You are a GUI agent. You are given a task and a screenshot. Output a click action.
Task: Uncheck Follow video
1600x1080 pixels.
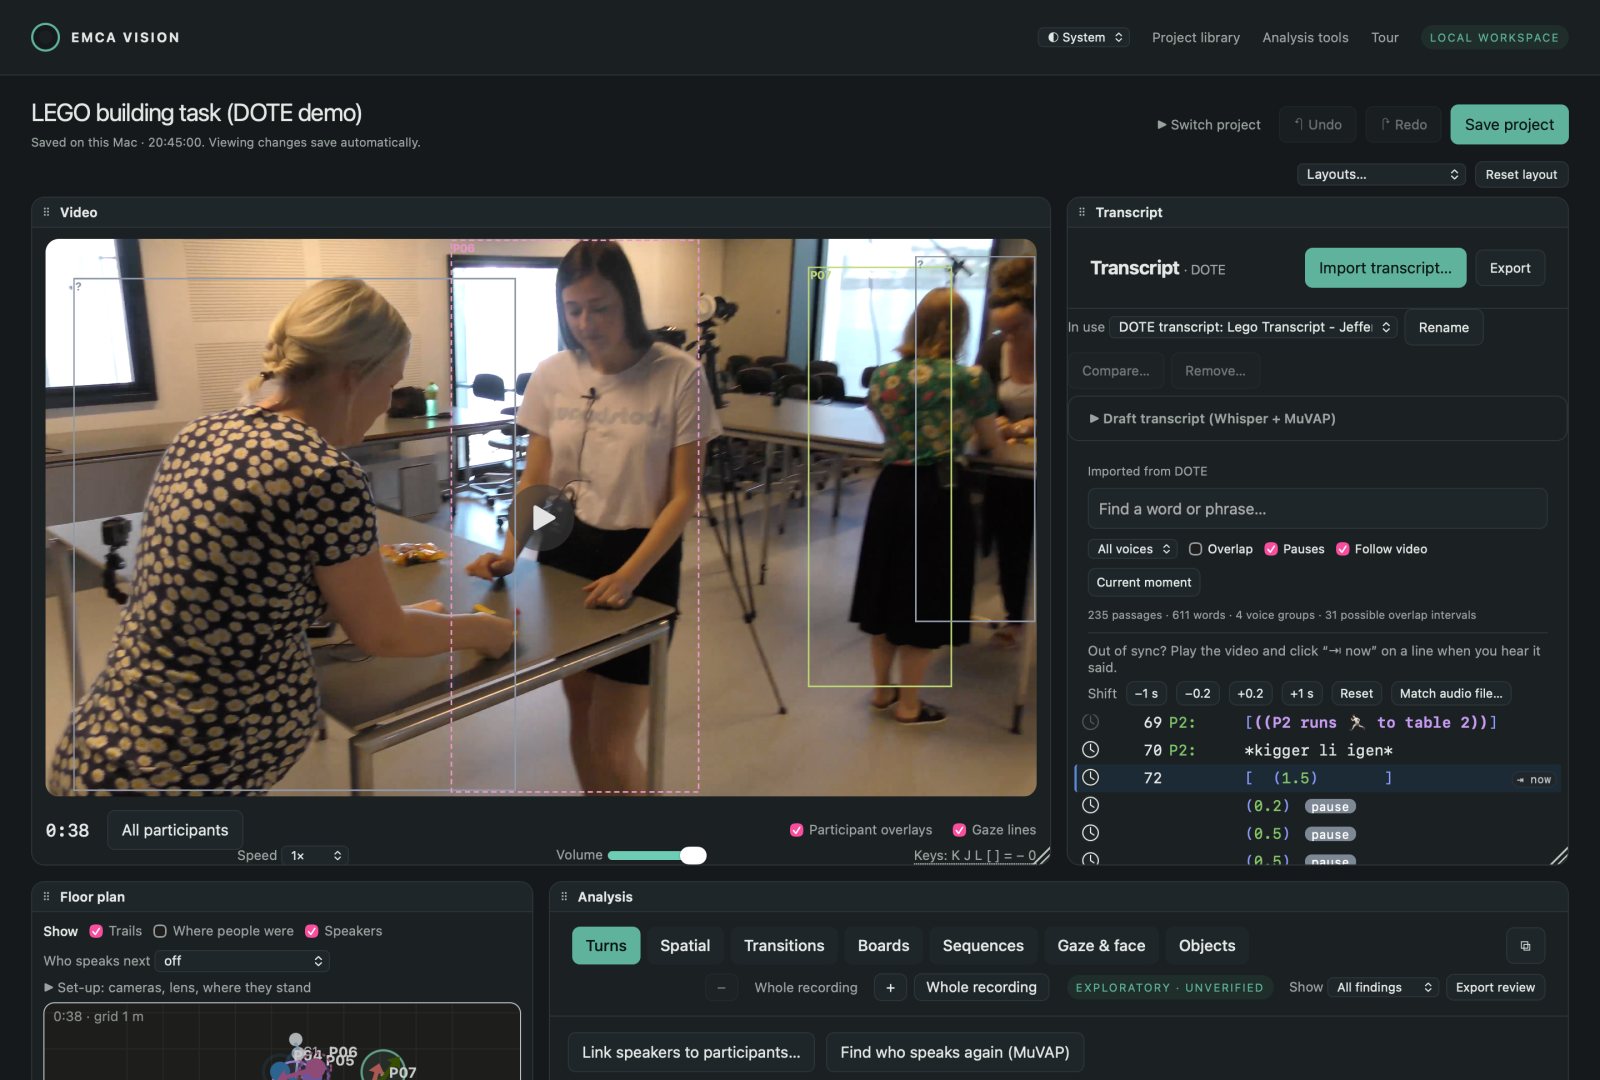1343,549
